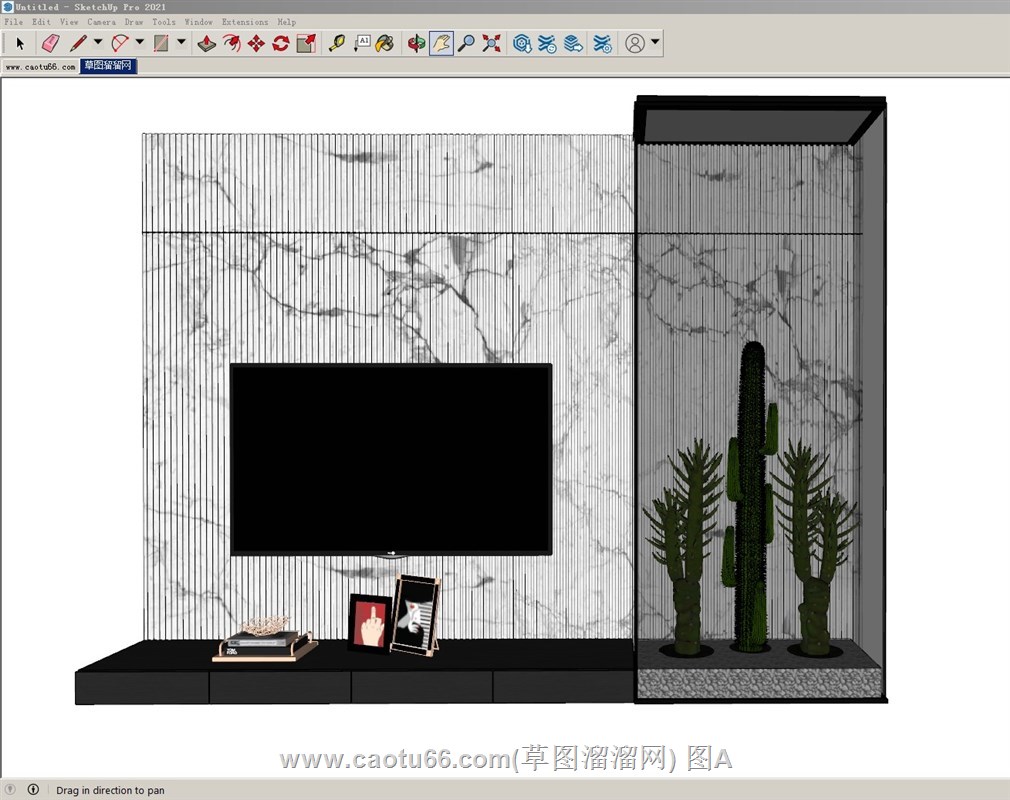Click the black TV screen in the model

(390, 458)
